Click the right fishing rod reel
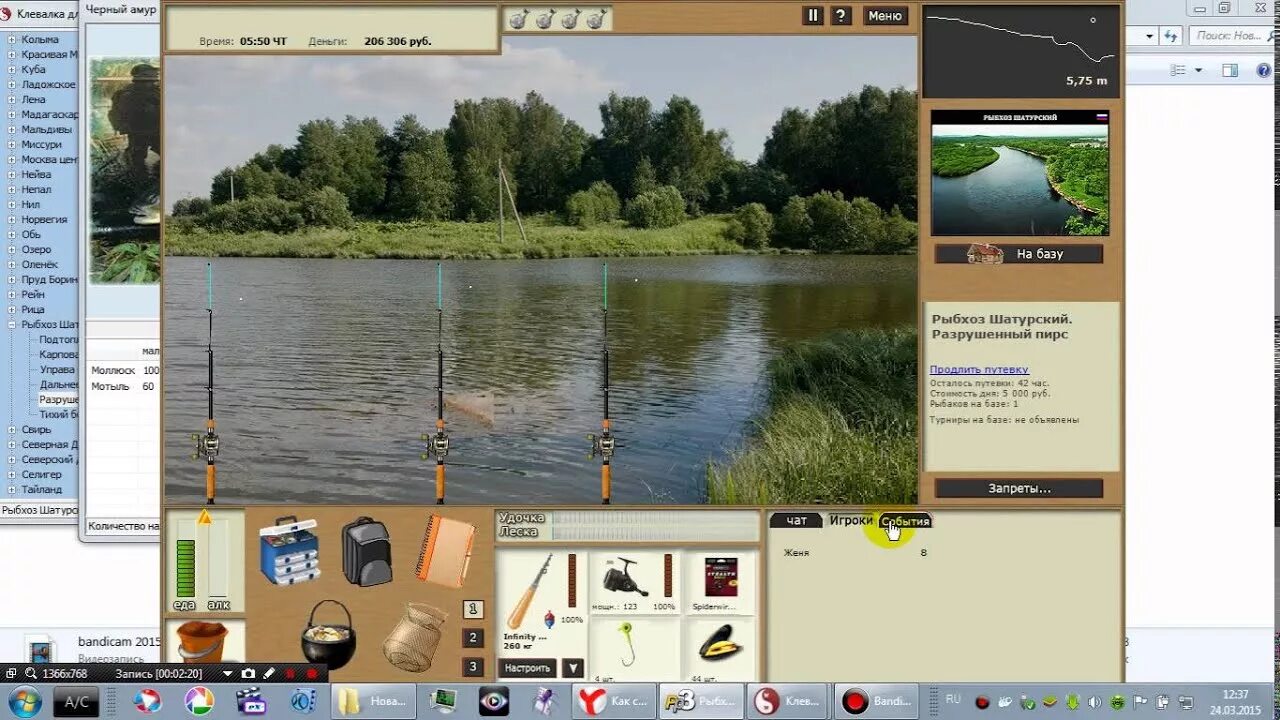This screenshot has width=1280, height=720. 603,445
